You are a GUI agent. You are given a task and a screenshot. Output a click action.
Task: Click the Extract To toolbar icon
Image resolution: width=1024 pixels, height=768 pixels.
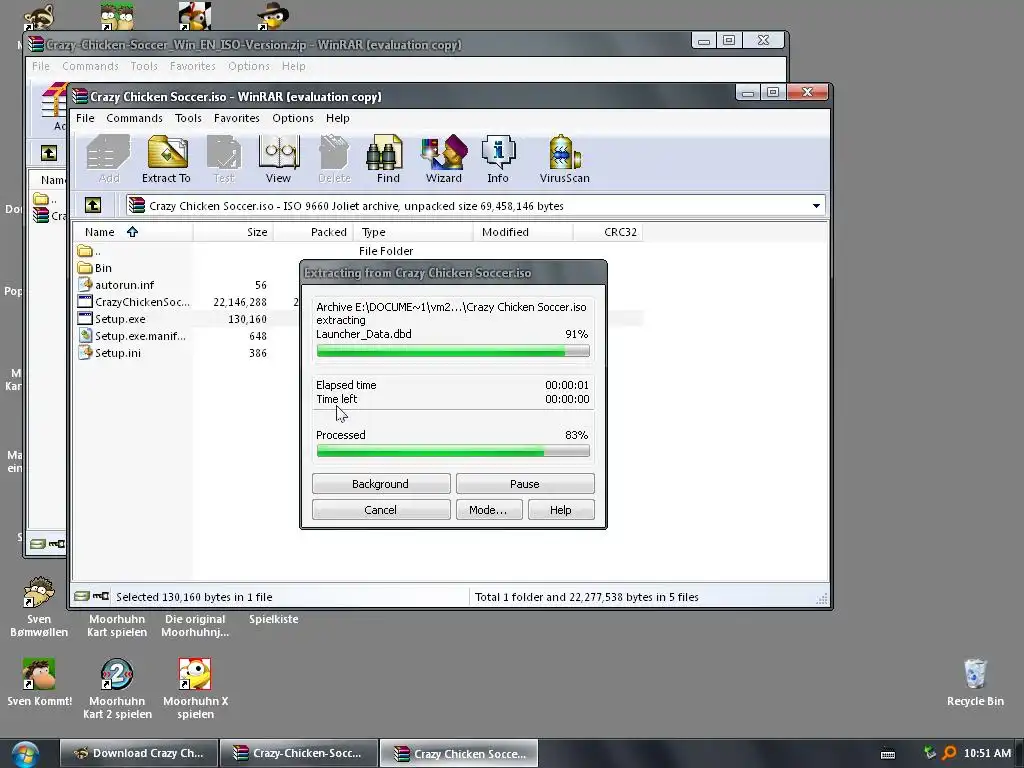coord(166,159)
